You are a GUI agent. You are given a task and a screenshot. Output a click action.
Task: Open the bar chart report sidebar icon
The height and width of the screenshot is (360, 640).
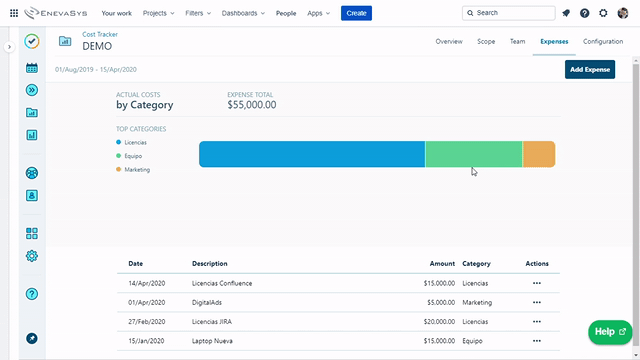[x=32, y=135]
